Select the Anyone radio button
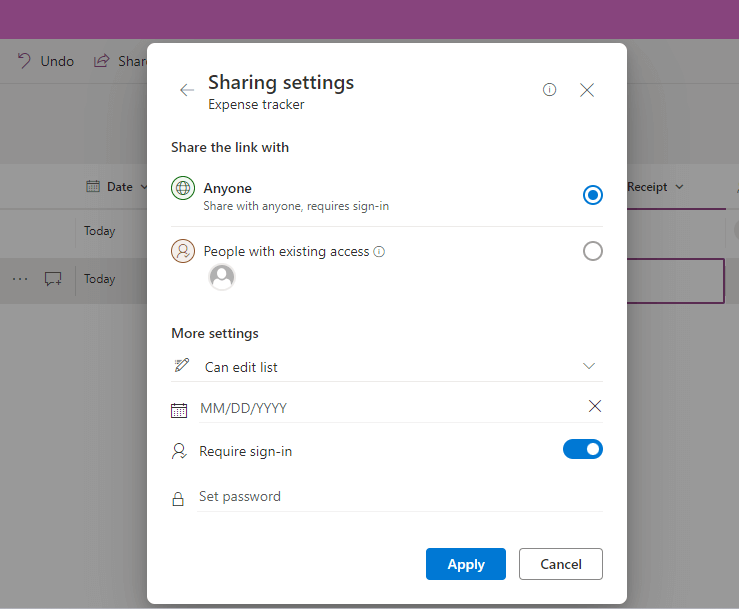This screenshot has height=609, width=739. 593,195
